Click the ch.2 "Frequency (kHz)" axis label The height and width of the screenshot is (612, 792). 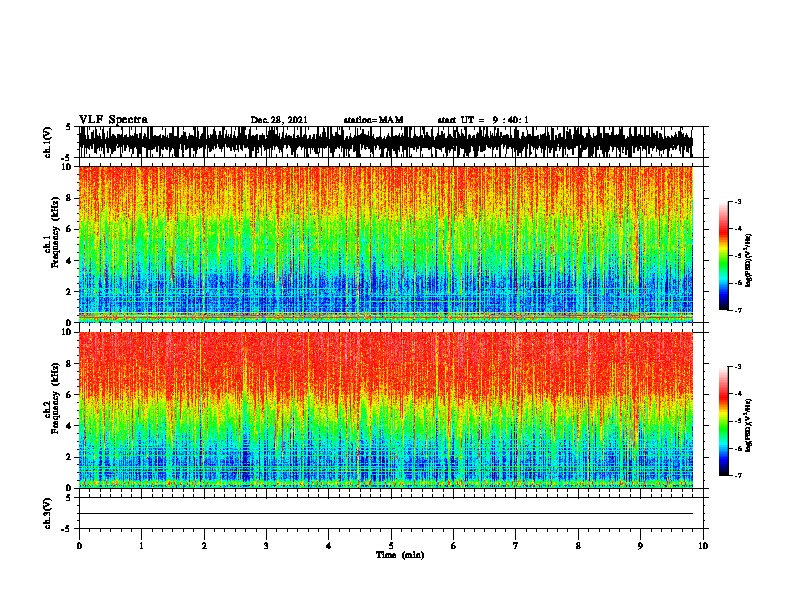[x=55, y=398]
